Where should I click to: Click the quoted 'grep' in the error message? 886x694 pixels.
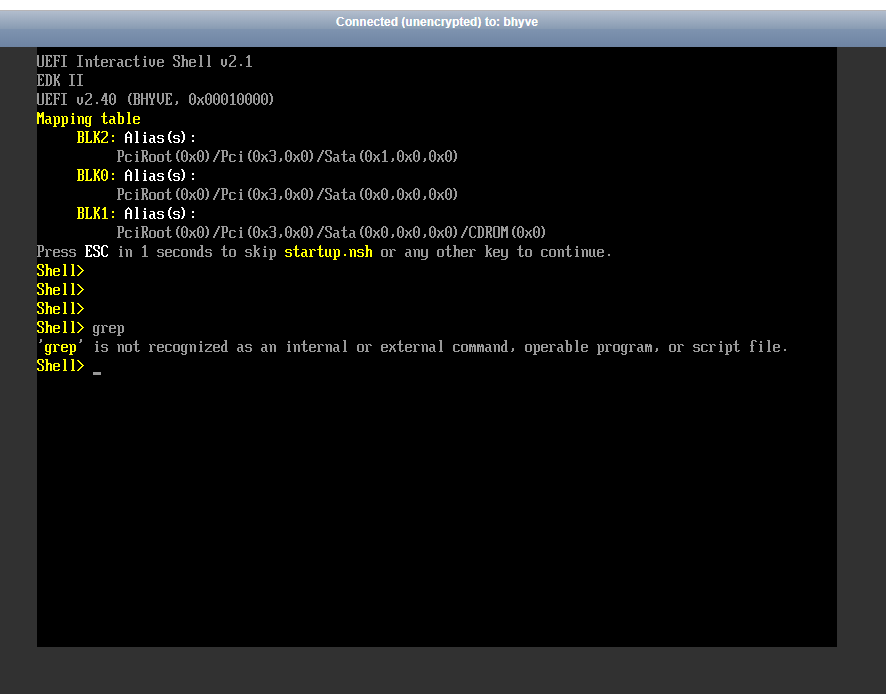coord(60,347)
